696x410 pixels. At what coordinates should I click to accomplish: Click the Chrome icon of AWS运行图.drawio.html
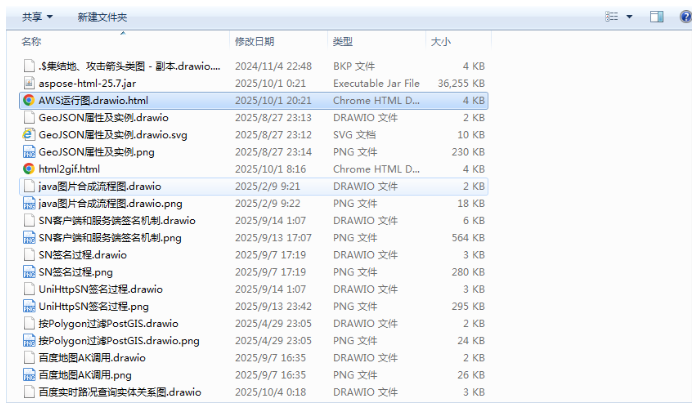point(29,100)
